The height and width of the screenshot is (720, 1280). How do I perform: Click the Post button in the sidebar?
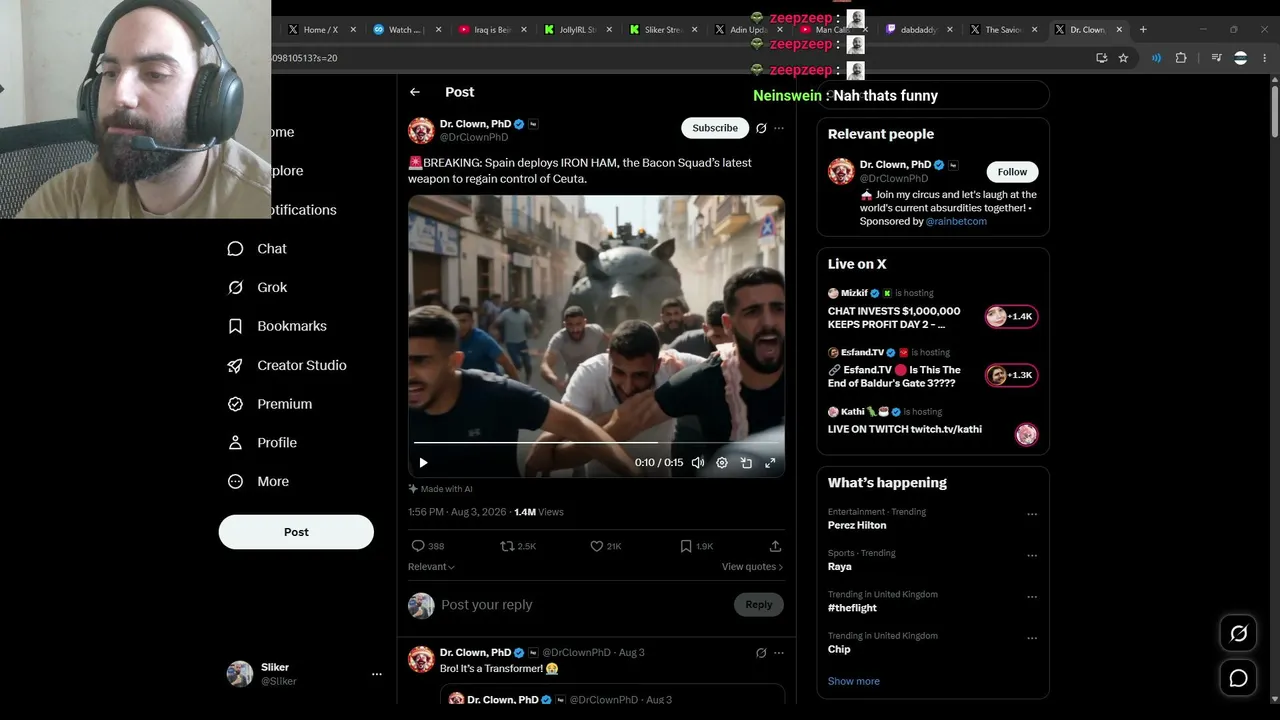coord(296,532)
